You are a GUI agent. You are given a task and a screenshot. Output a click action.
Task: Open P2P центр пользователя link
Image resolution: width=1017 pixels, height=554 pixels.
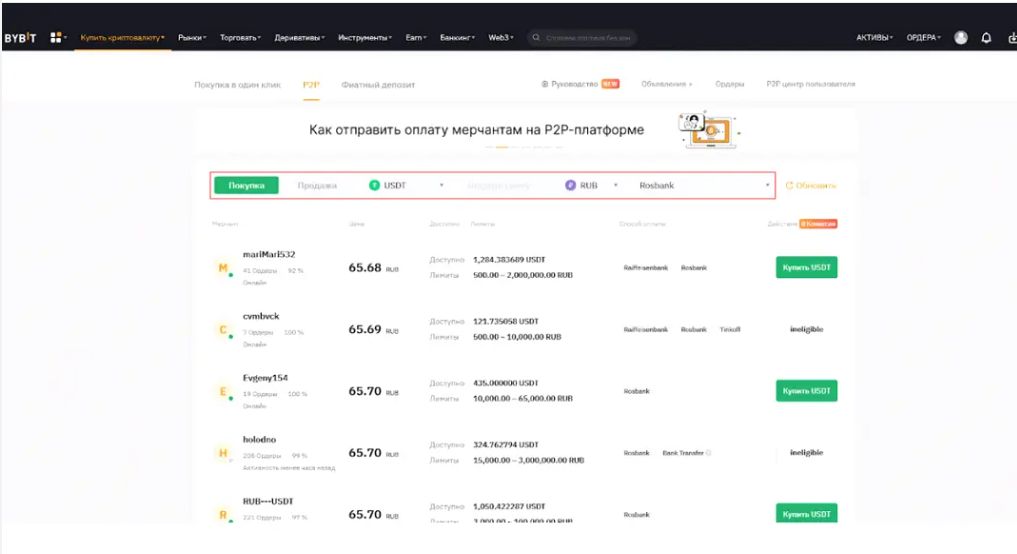tap(811, 84)
